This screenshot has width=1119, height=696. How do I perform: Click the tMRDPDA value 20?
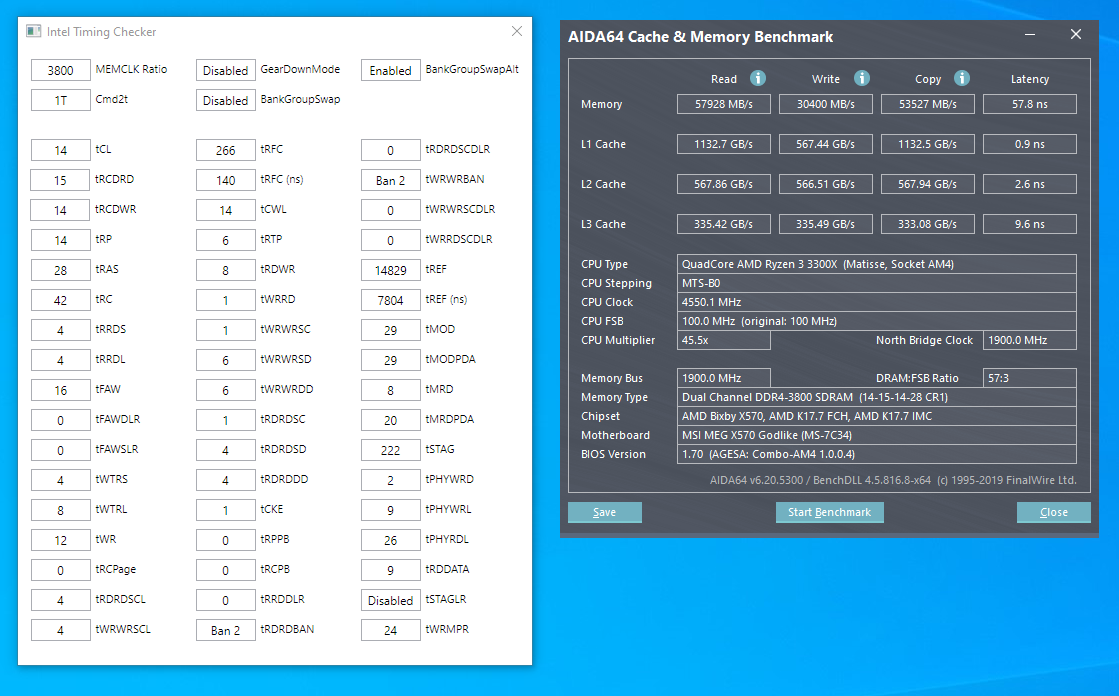click(x=390, y=420)
